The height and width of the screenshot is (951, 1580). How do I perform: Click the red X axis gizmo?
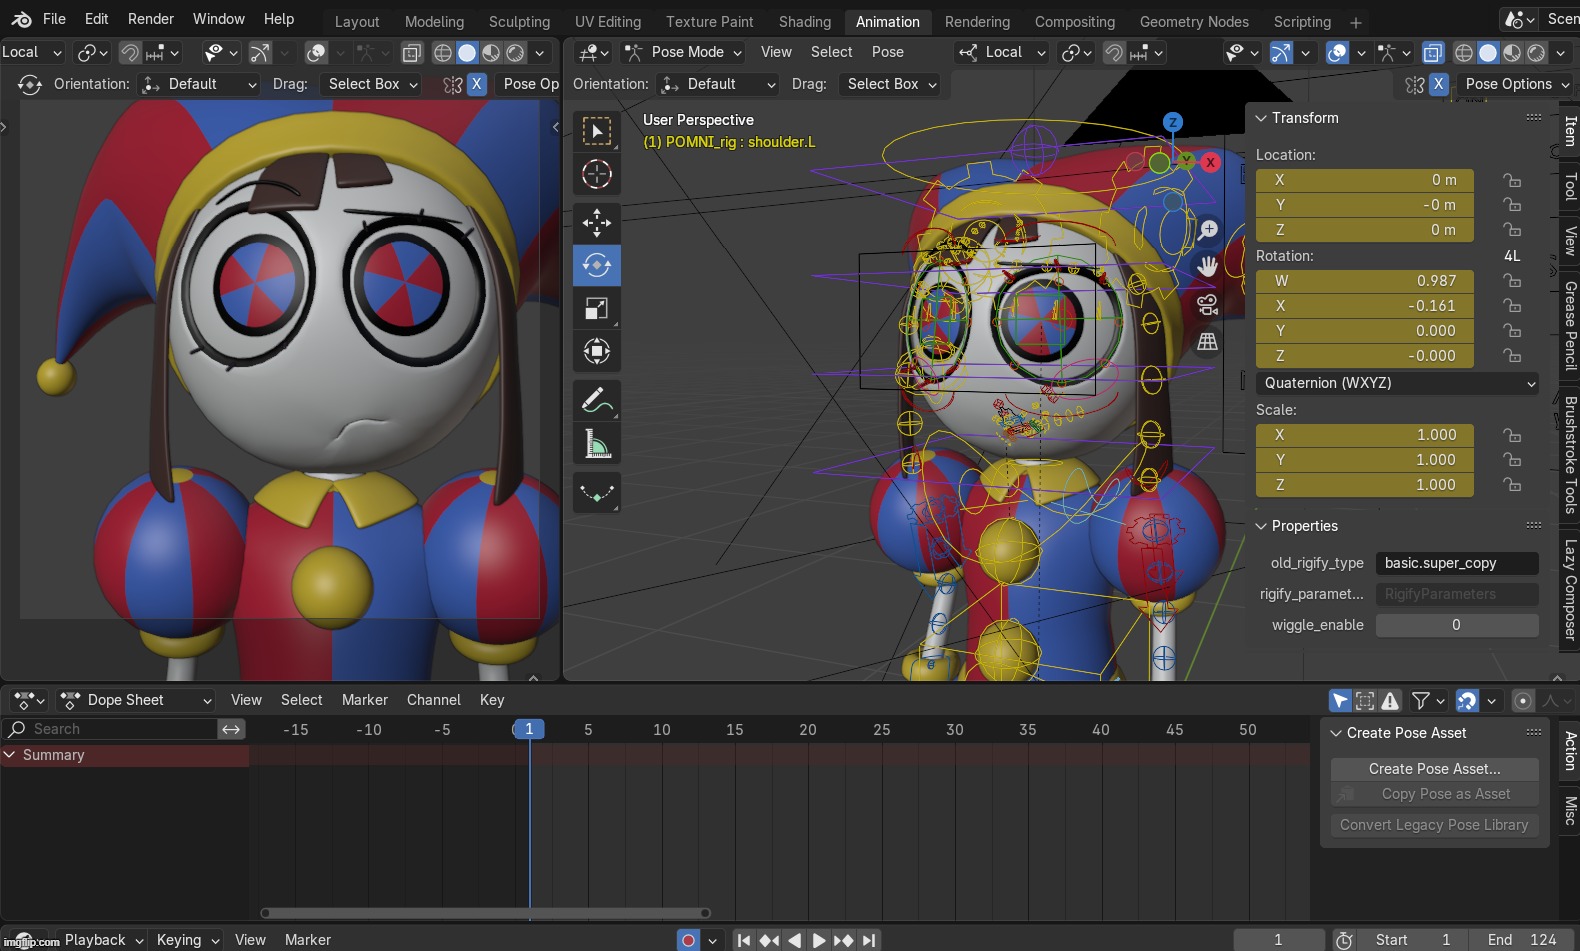click(1210, 162)
